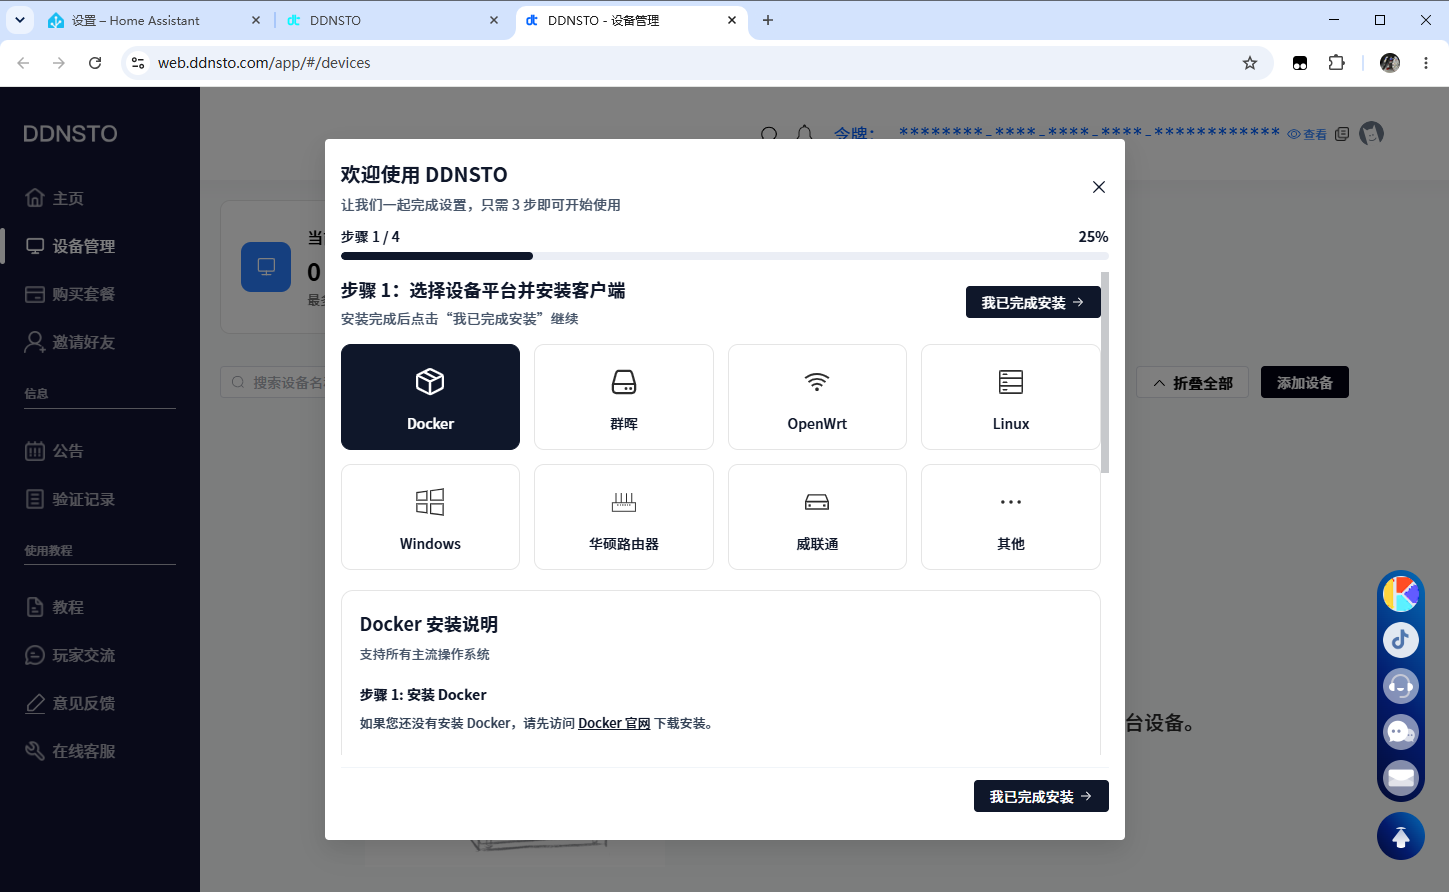Select the 华硕路由器 platform
The width and height of the screenshot is (1449, 892).
pyautogui.click(x=624, y=517)
